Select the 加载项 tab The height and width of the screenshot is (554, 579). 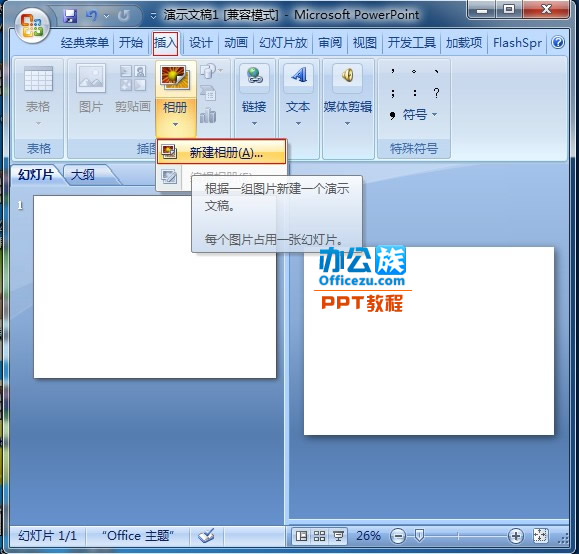pyautogui.click(x=464, y=43)
